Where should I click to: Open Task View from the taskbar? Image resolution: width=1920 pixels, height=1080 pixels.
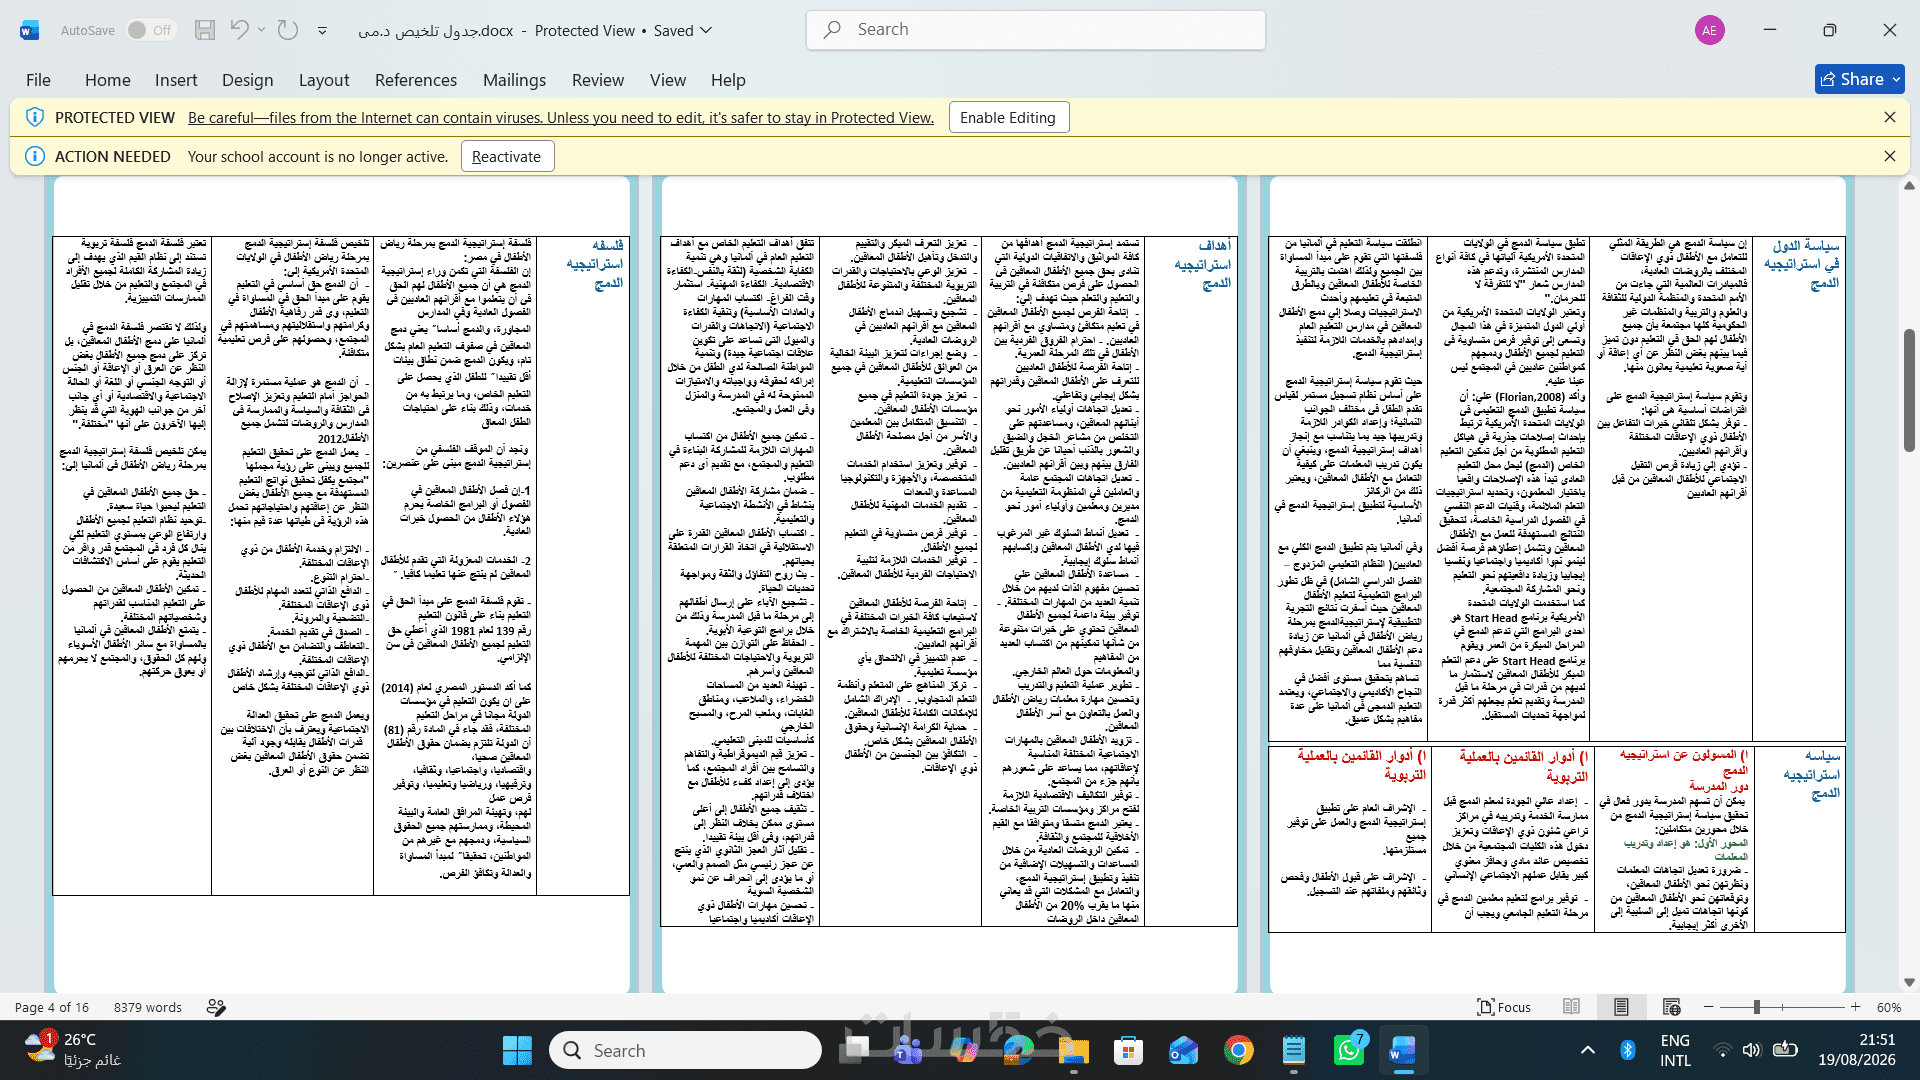855,1051
